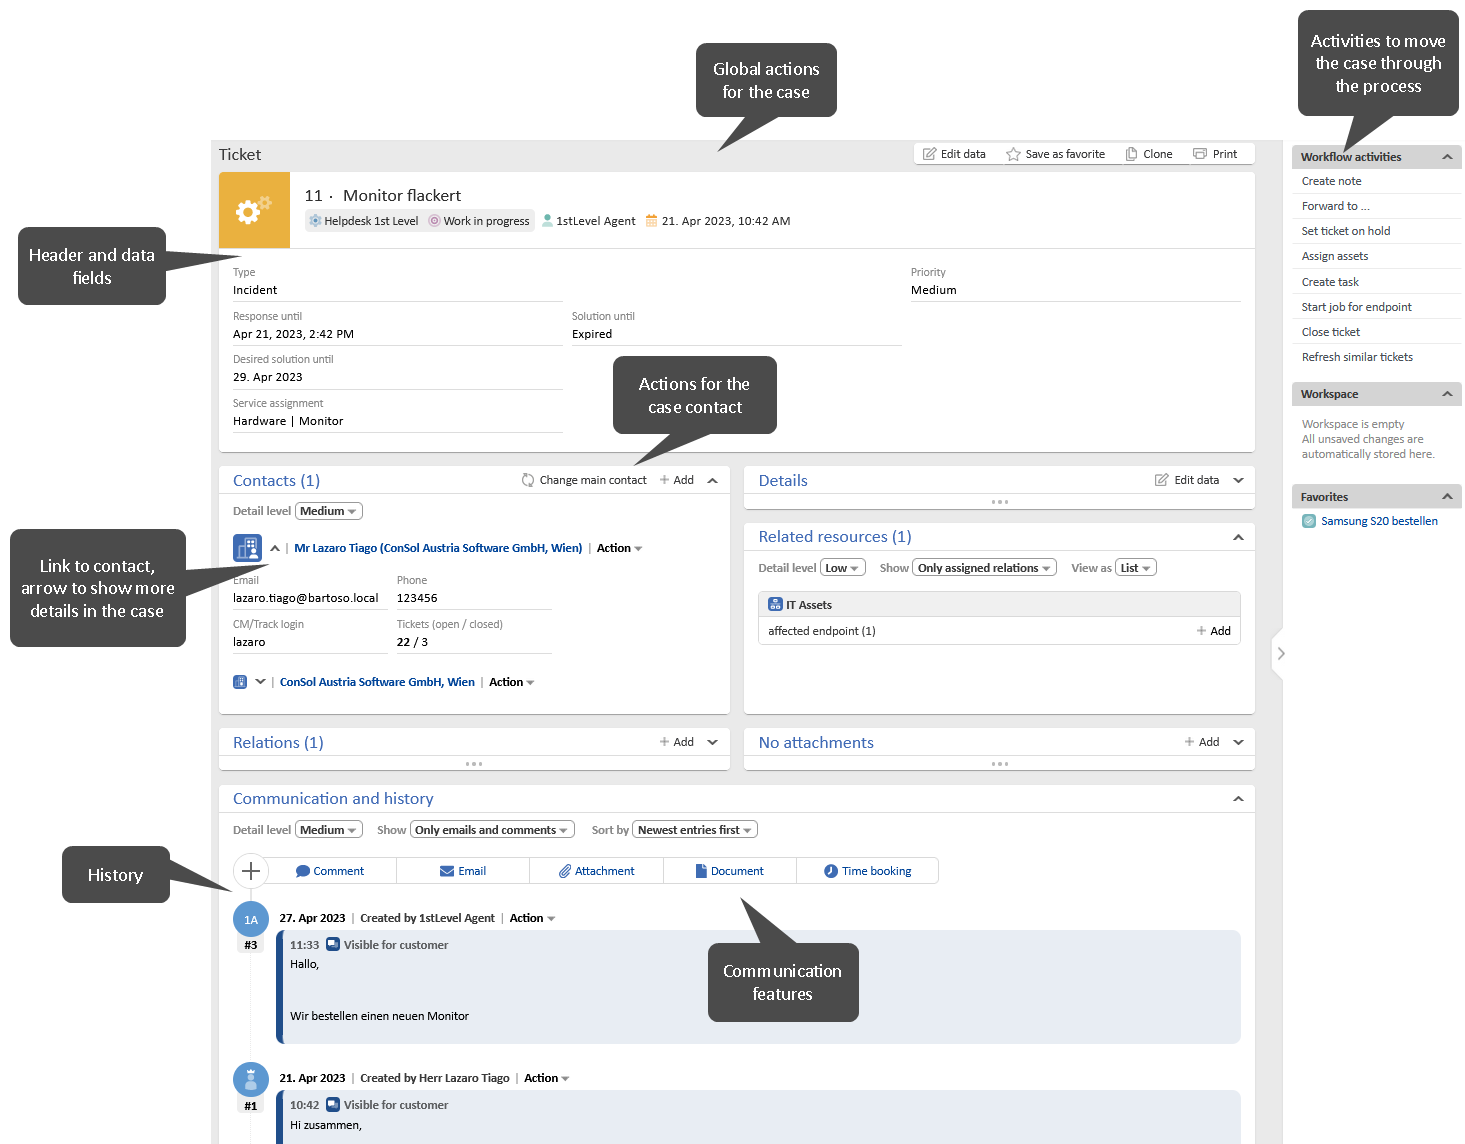The image size is (1465, 1144).
Task: Open the View as List dropdown
Action: click(1136, 568)
